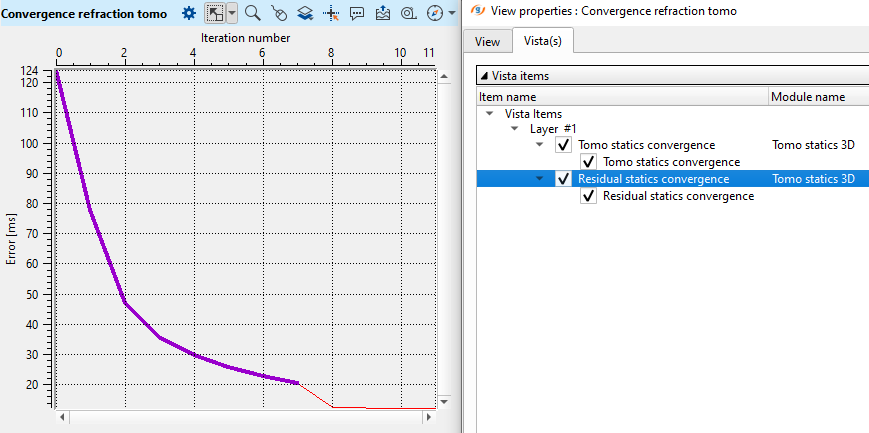Click the mouse interaction mode icon
The width and height of the screenshot is (869, 433).
pyautogui.click(x=279, y=13)
